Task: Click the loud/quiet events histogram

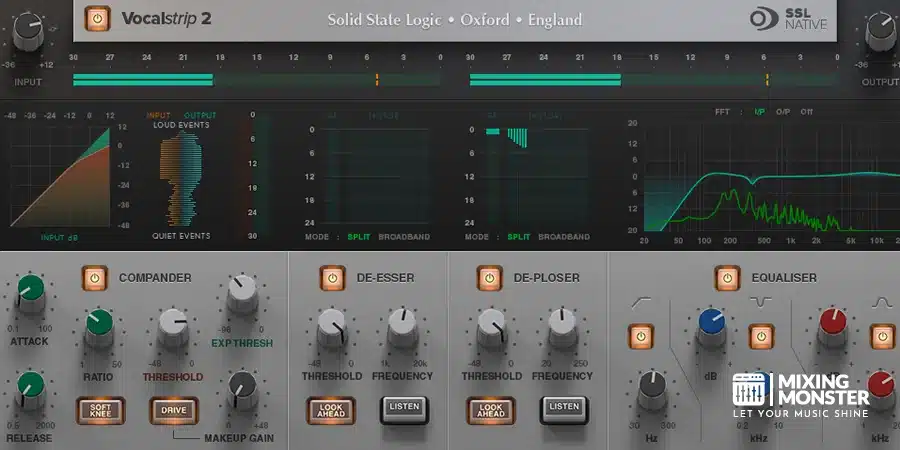Action: 181,179
